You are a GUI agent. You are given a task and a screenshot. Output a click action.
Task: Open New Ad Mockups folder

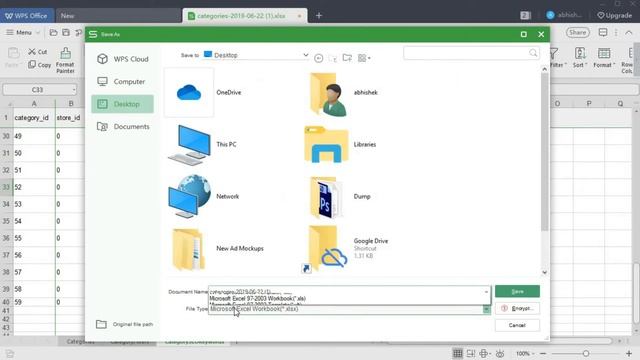[x=188, y=249]
